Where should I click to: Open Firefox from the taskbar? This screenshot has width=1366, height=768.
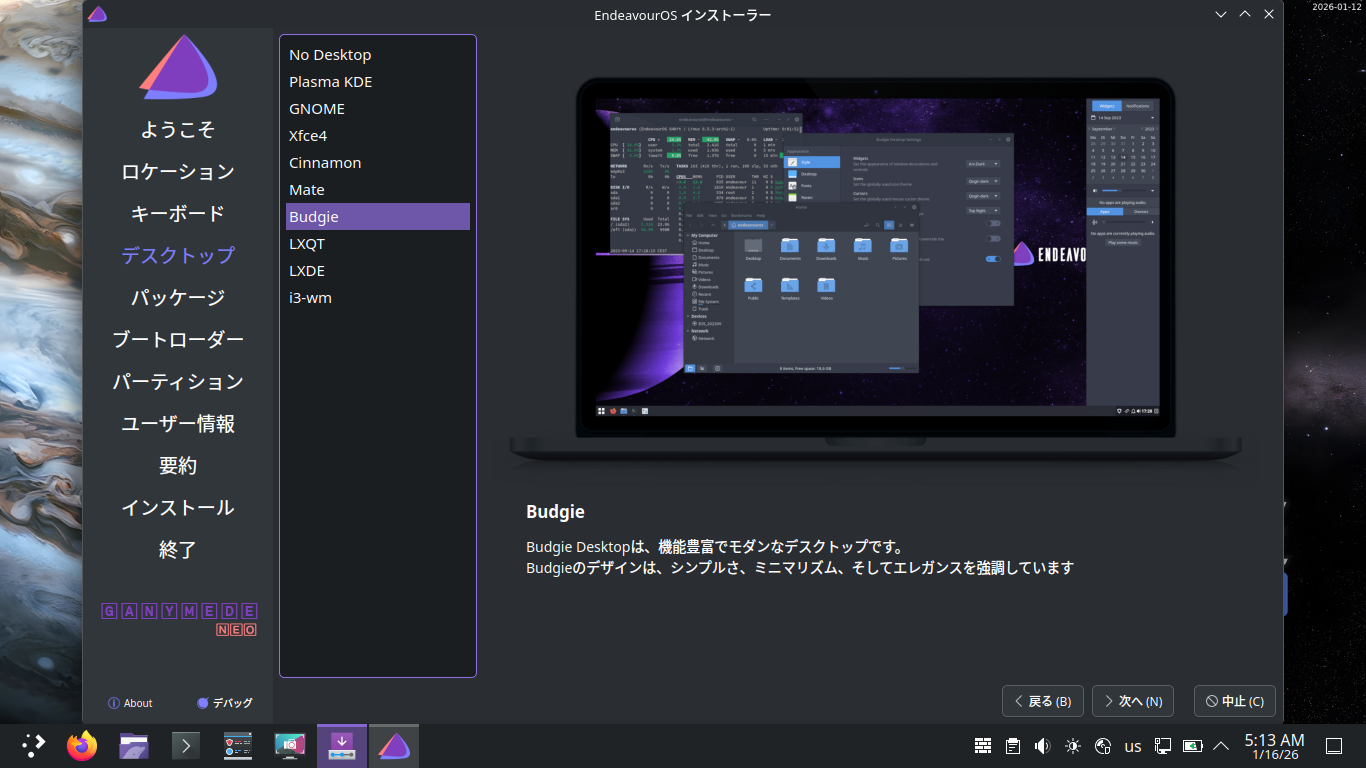[82, 746]
